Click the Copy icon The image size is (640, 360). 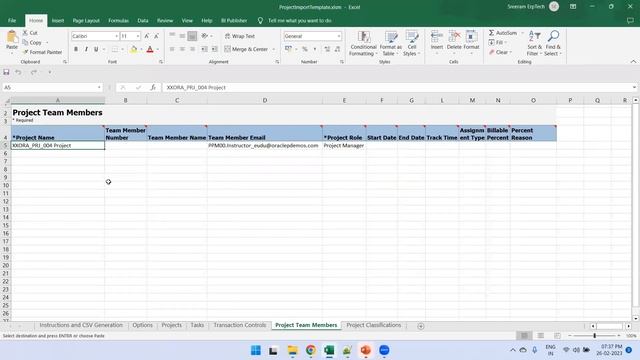[25, 42]
